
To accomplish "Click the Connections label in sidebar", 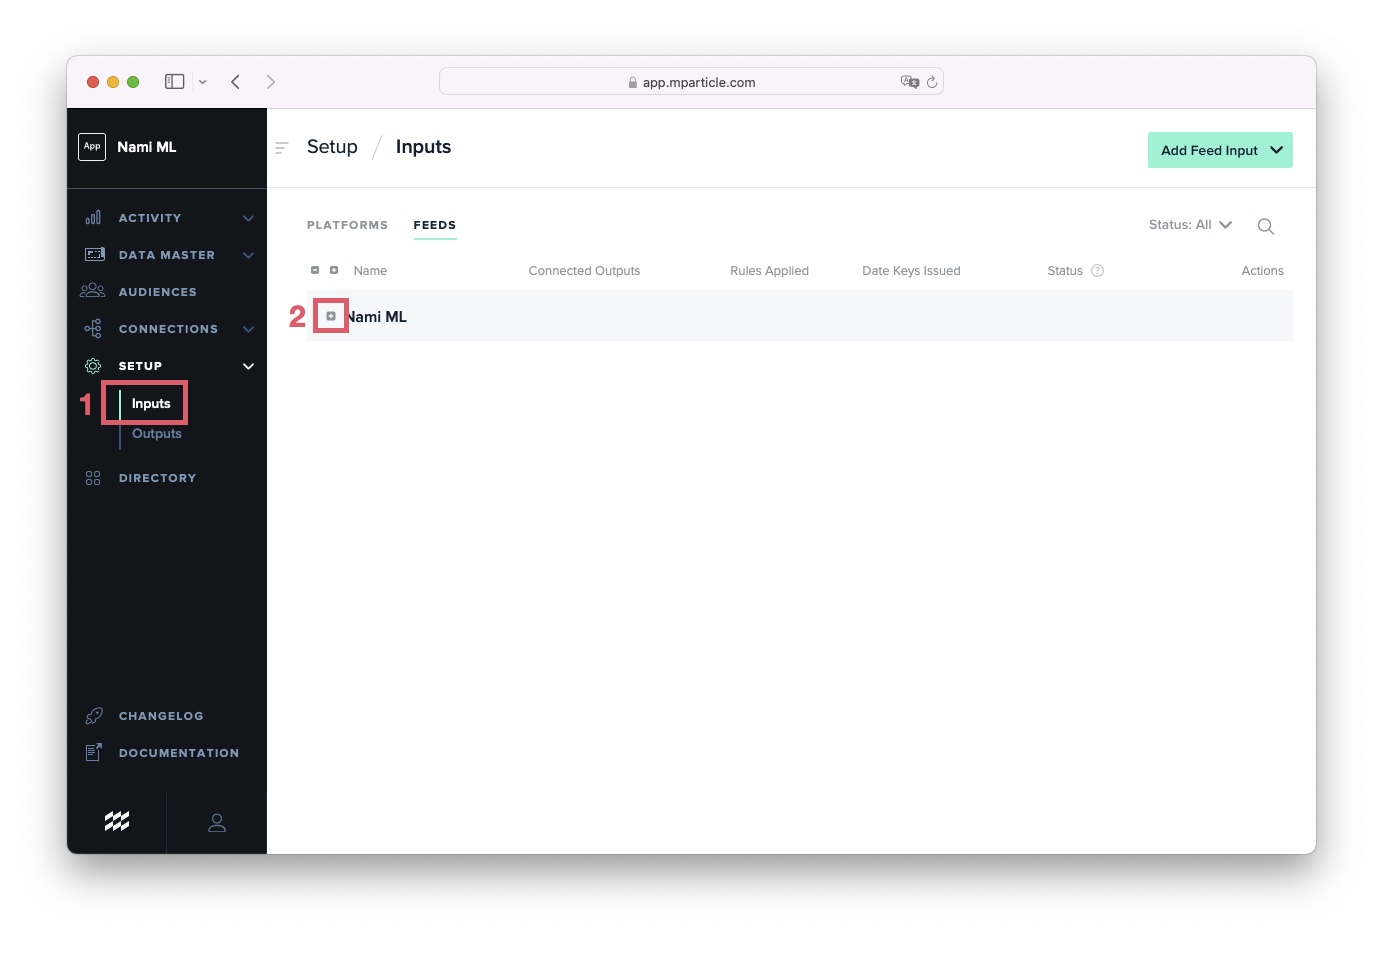I will pyautogui.click(x=168, y=329).
